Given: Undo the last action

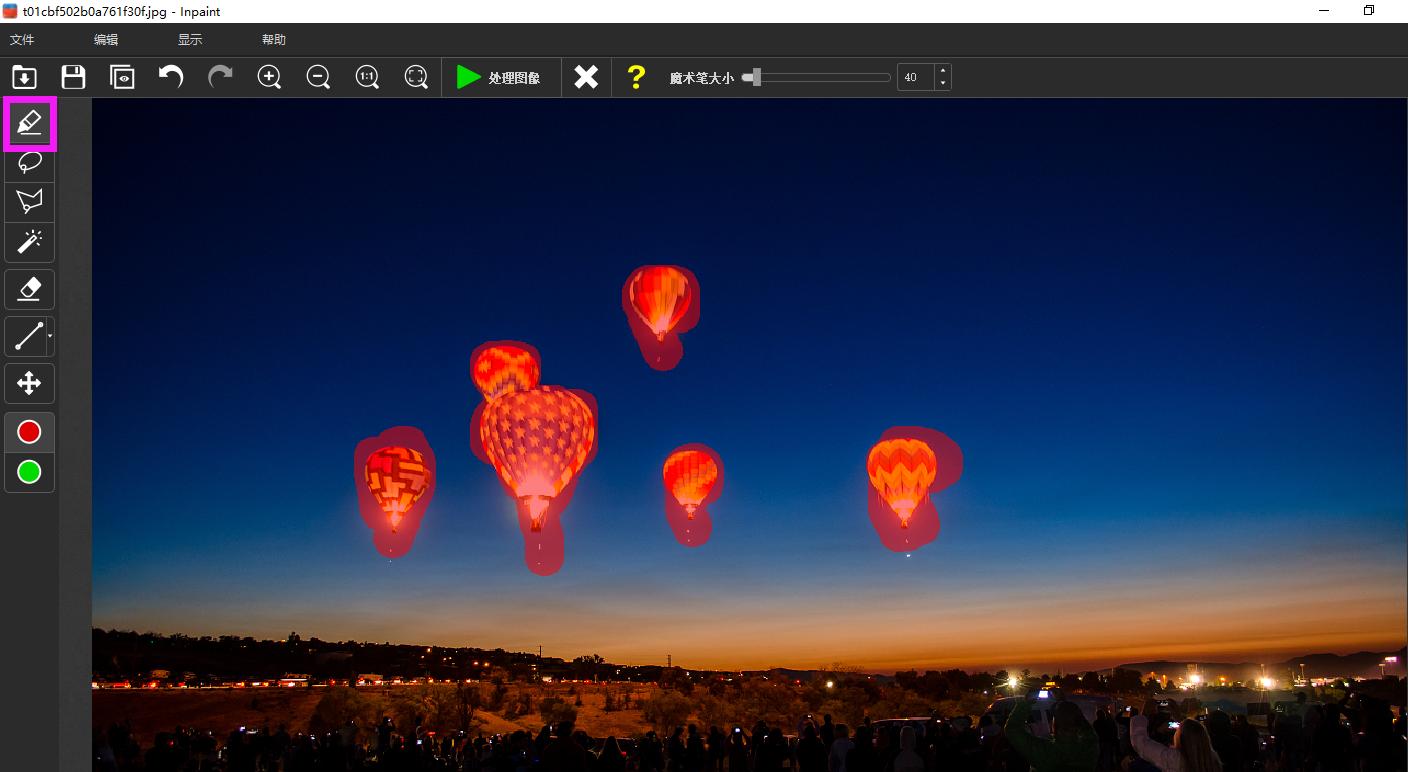Looking at the screenshot, I should point(171,77).
